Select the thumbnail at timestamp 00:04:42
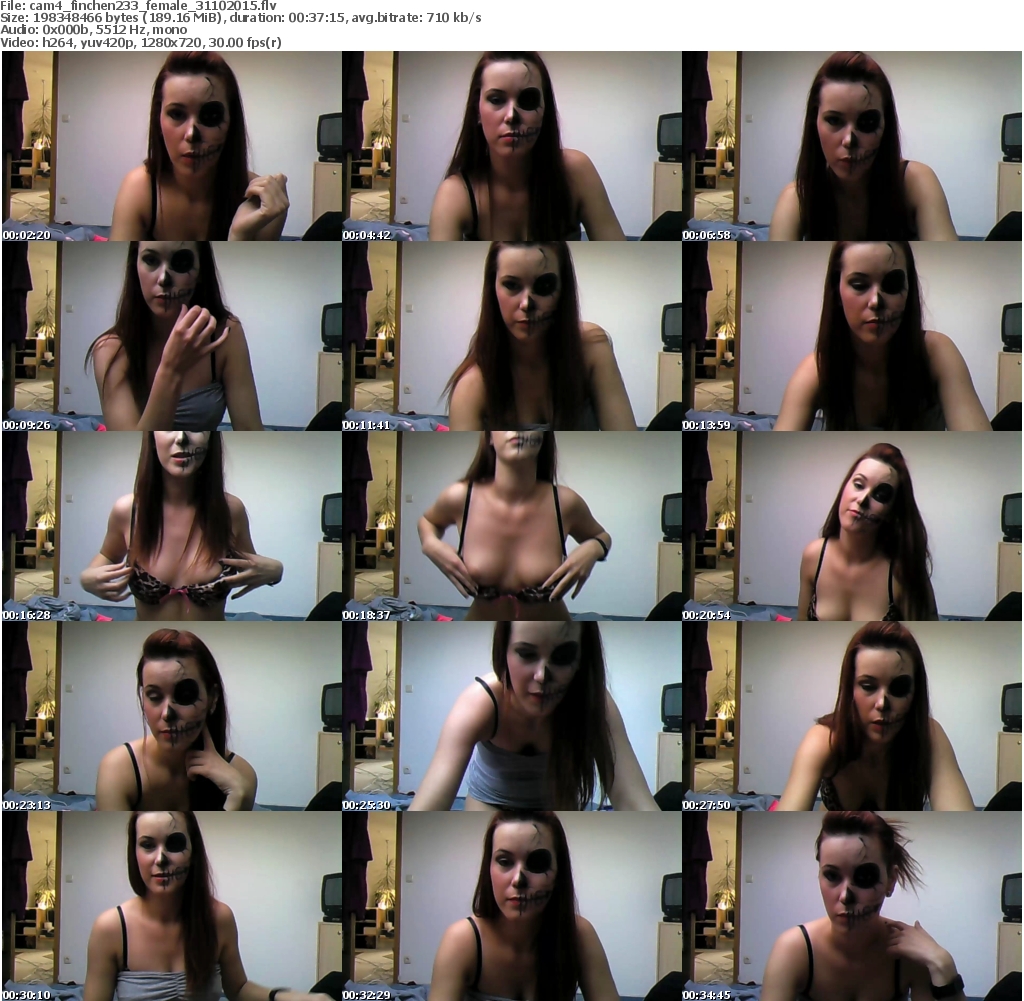 point(512,146)
